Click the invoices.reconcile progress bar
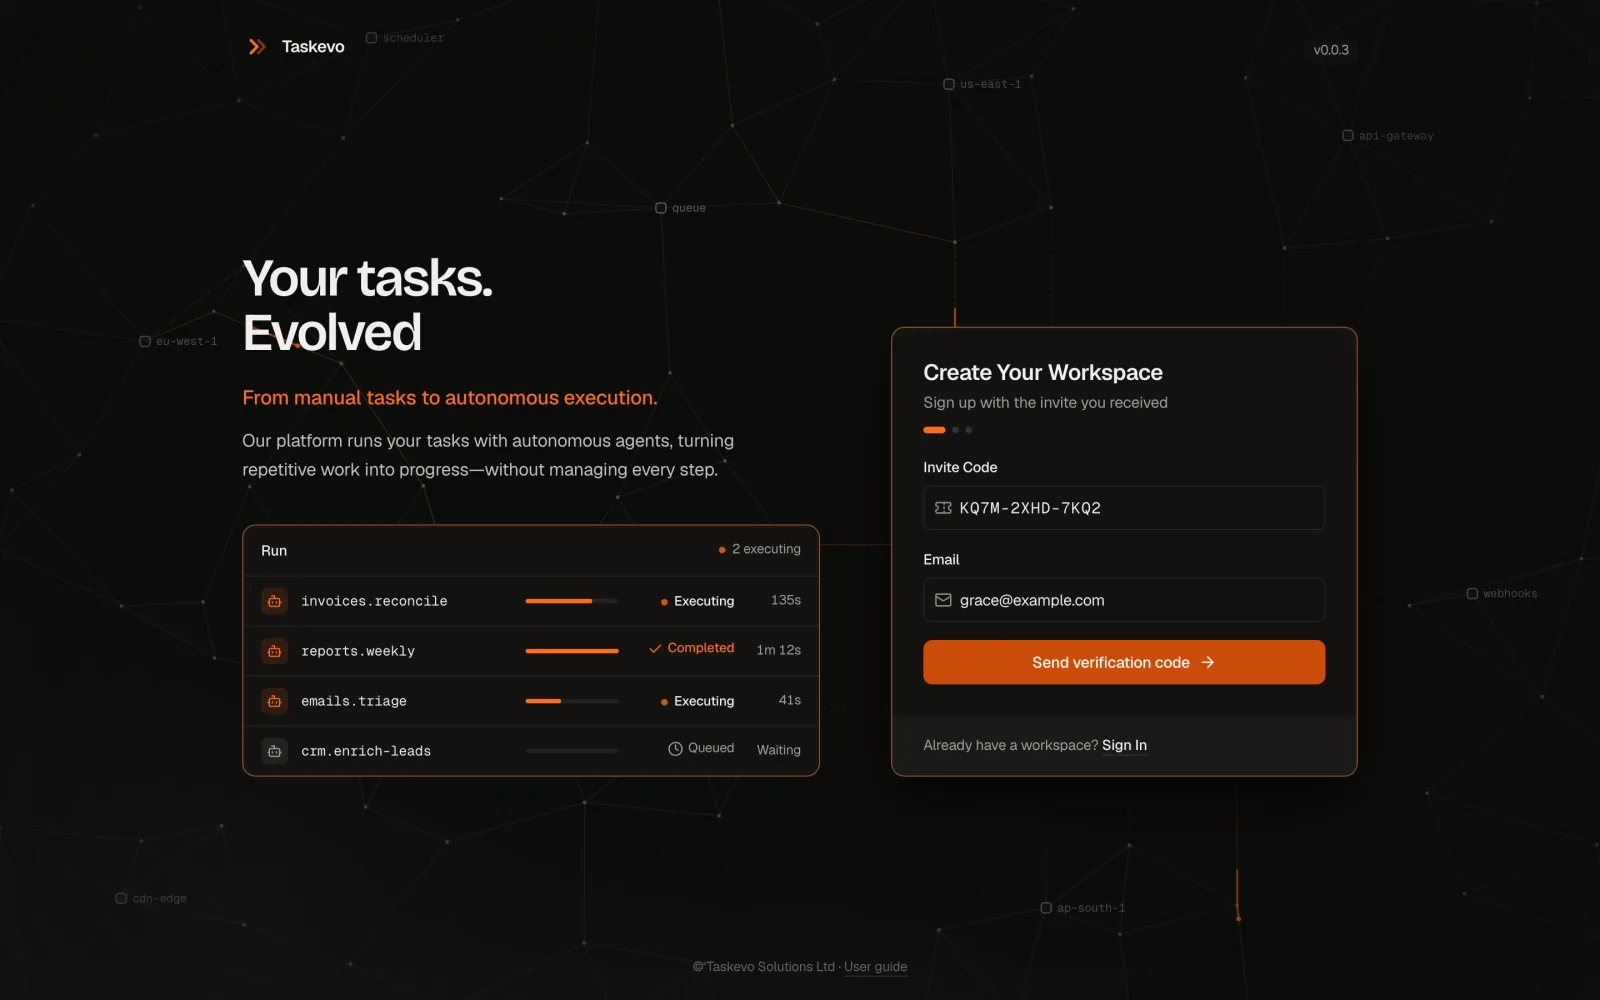This screenshot has width=1600, height=1000. pos(572,601)
